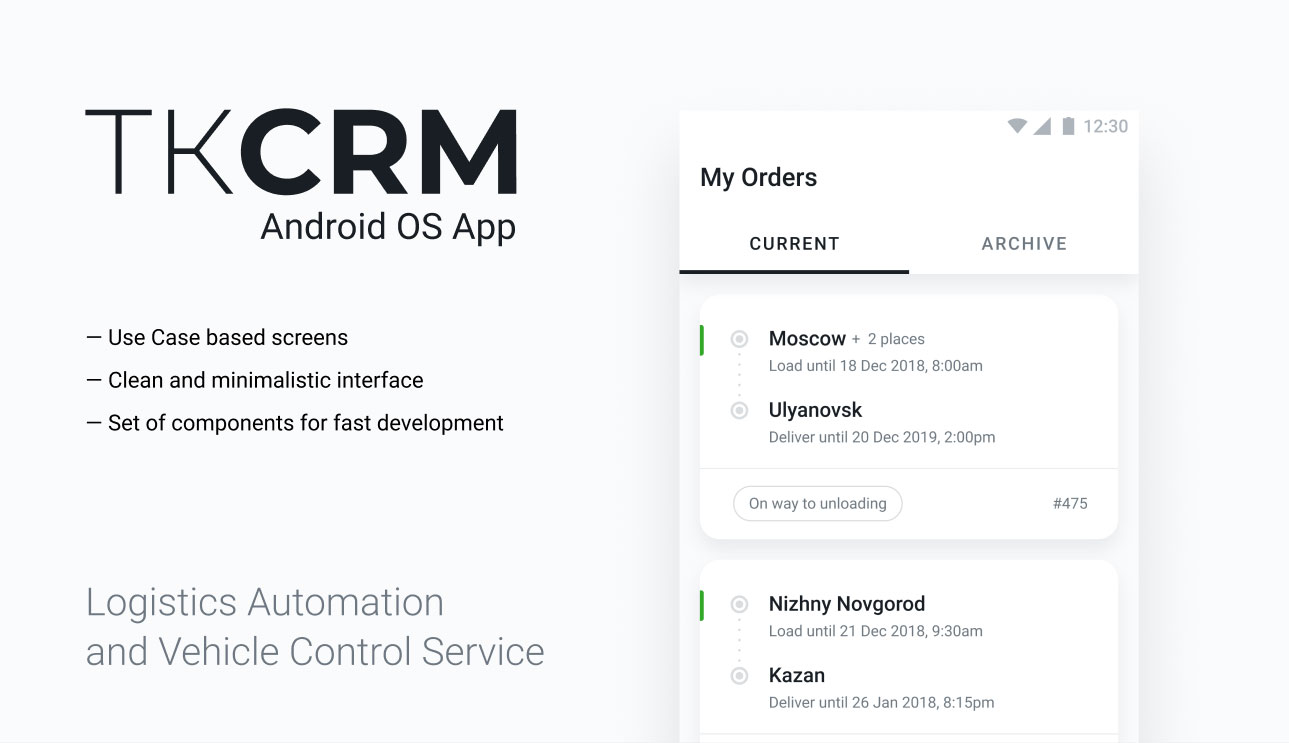Click Deliver until 26 Jan 2018, 8:15pm
The image size is (1289, 743).
(881, 702)
